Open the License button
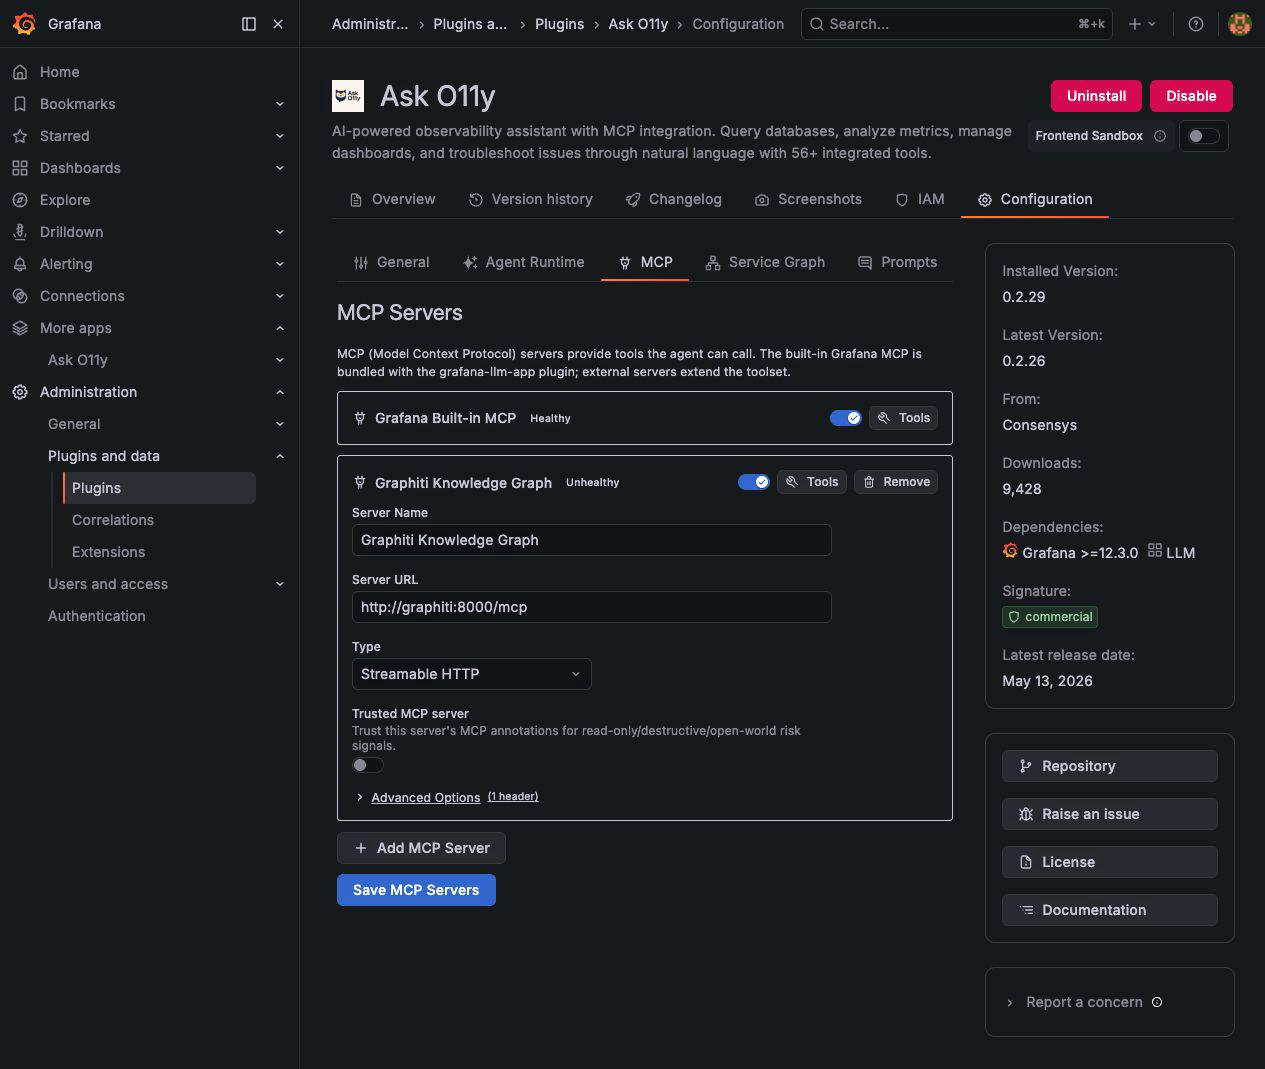 (x=1110, y=862)
